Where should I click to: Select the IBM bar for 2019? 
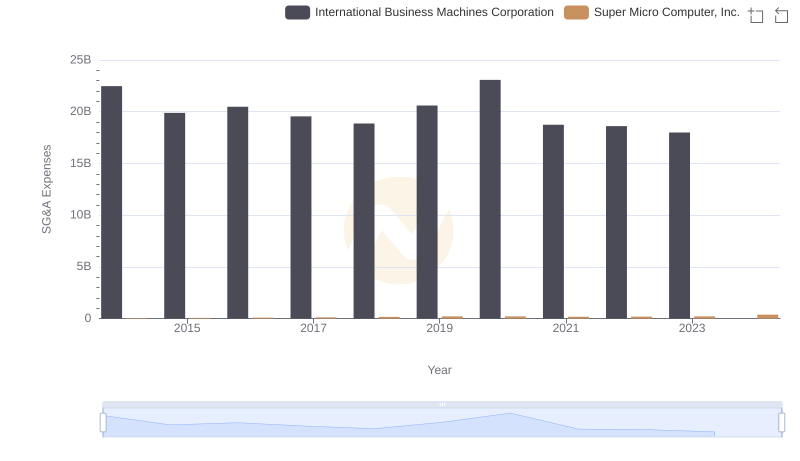click(x=427, y=212)
